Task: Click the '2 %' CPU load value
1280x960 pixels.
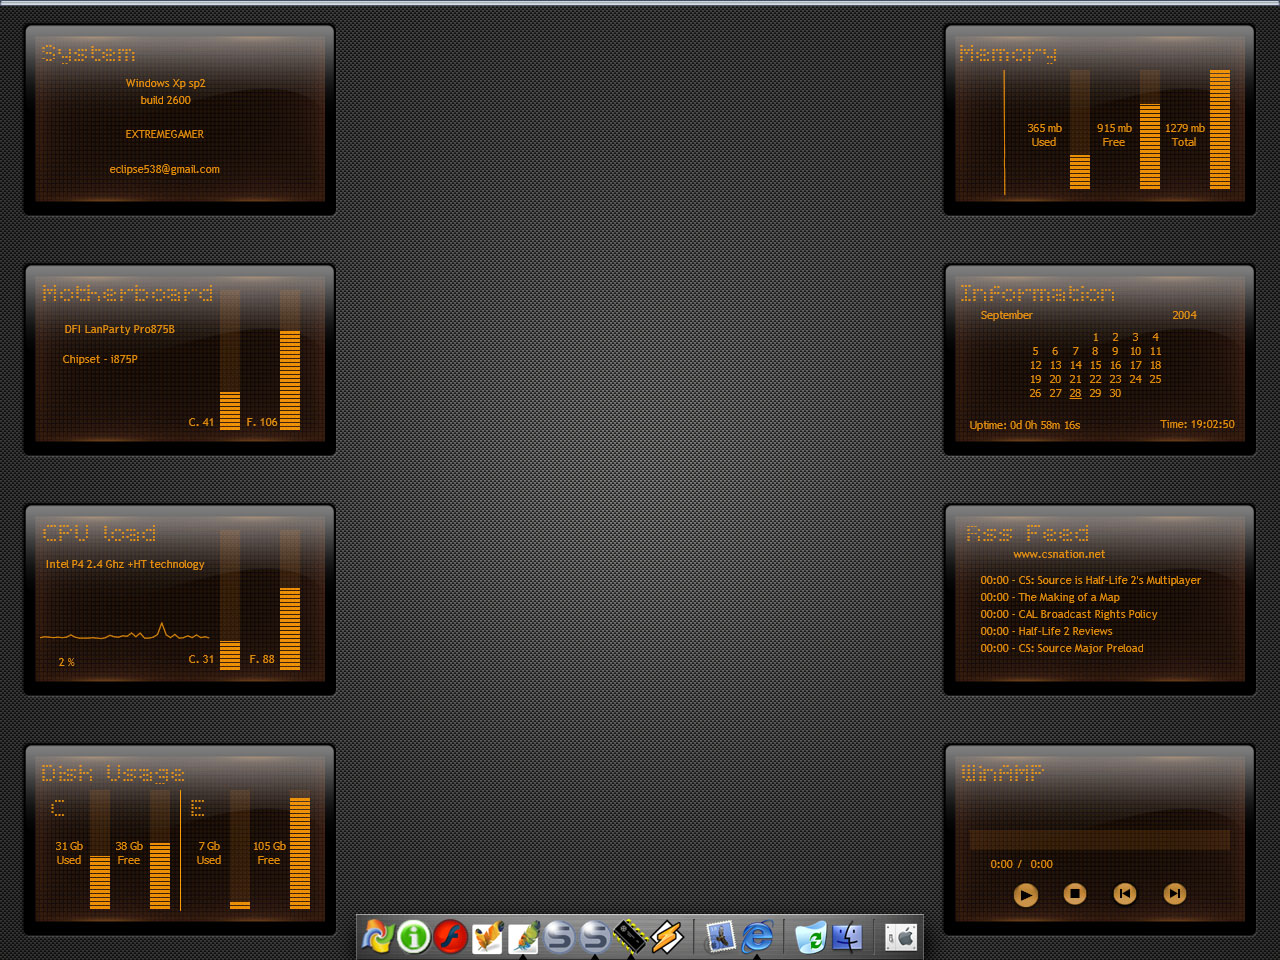Action: pos(66,662)
